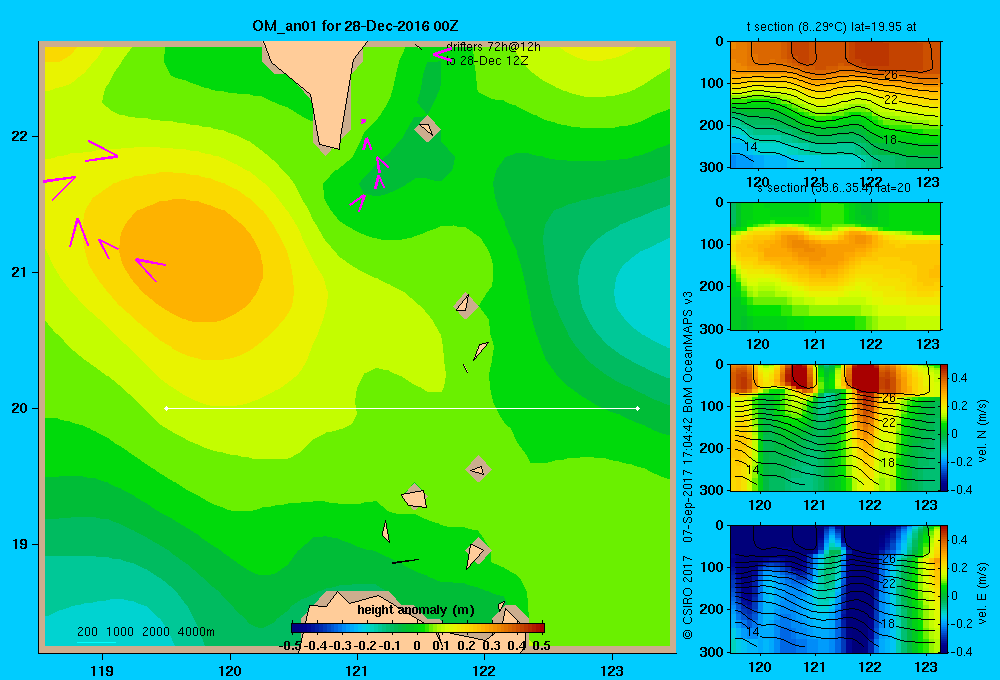Click the vel. E color scale bar
Screen dimensions: 1000x680
pyautogui.click(x=945, y=589)
